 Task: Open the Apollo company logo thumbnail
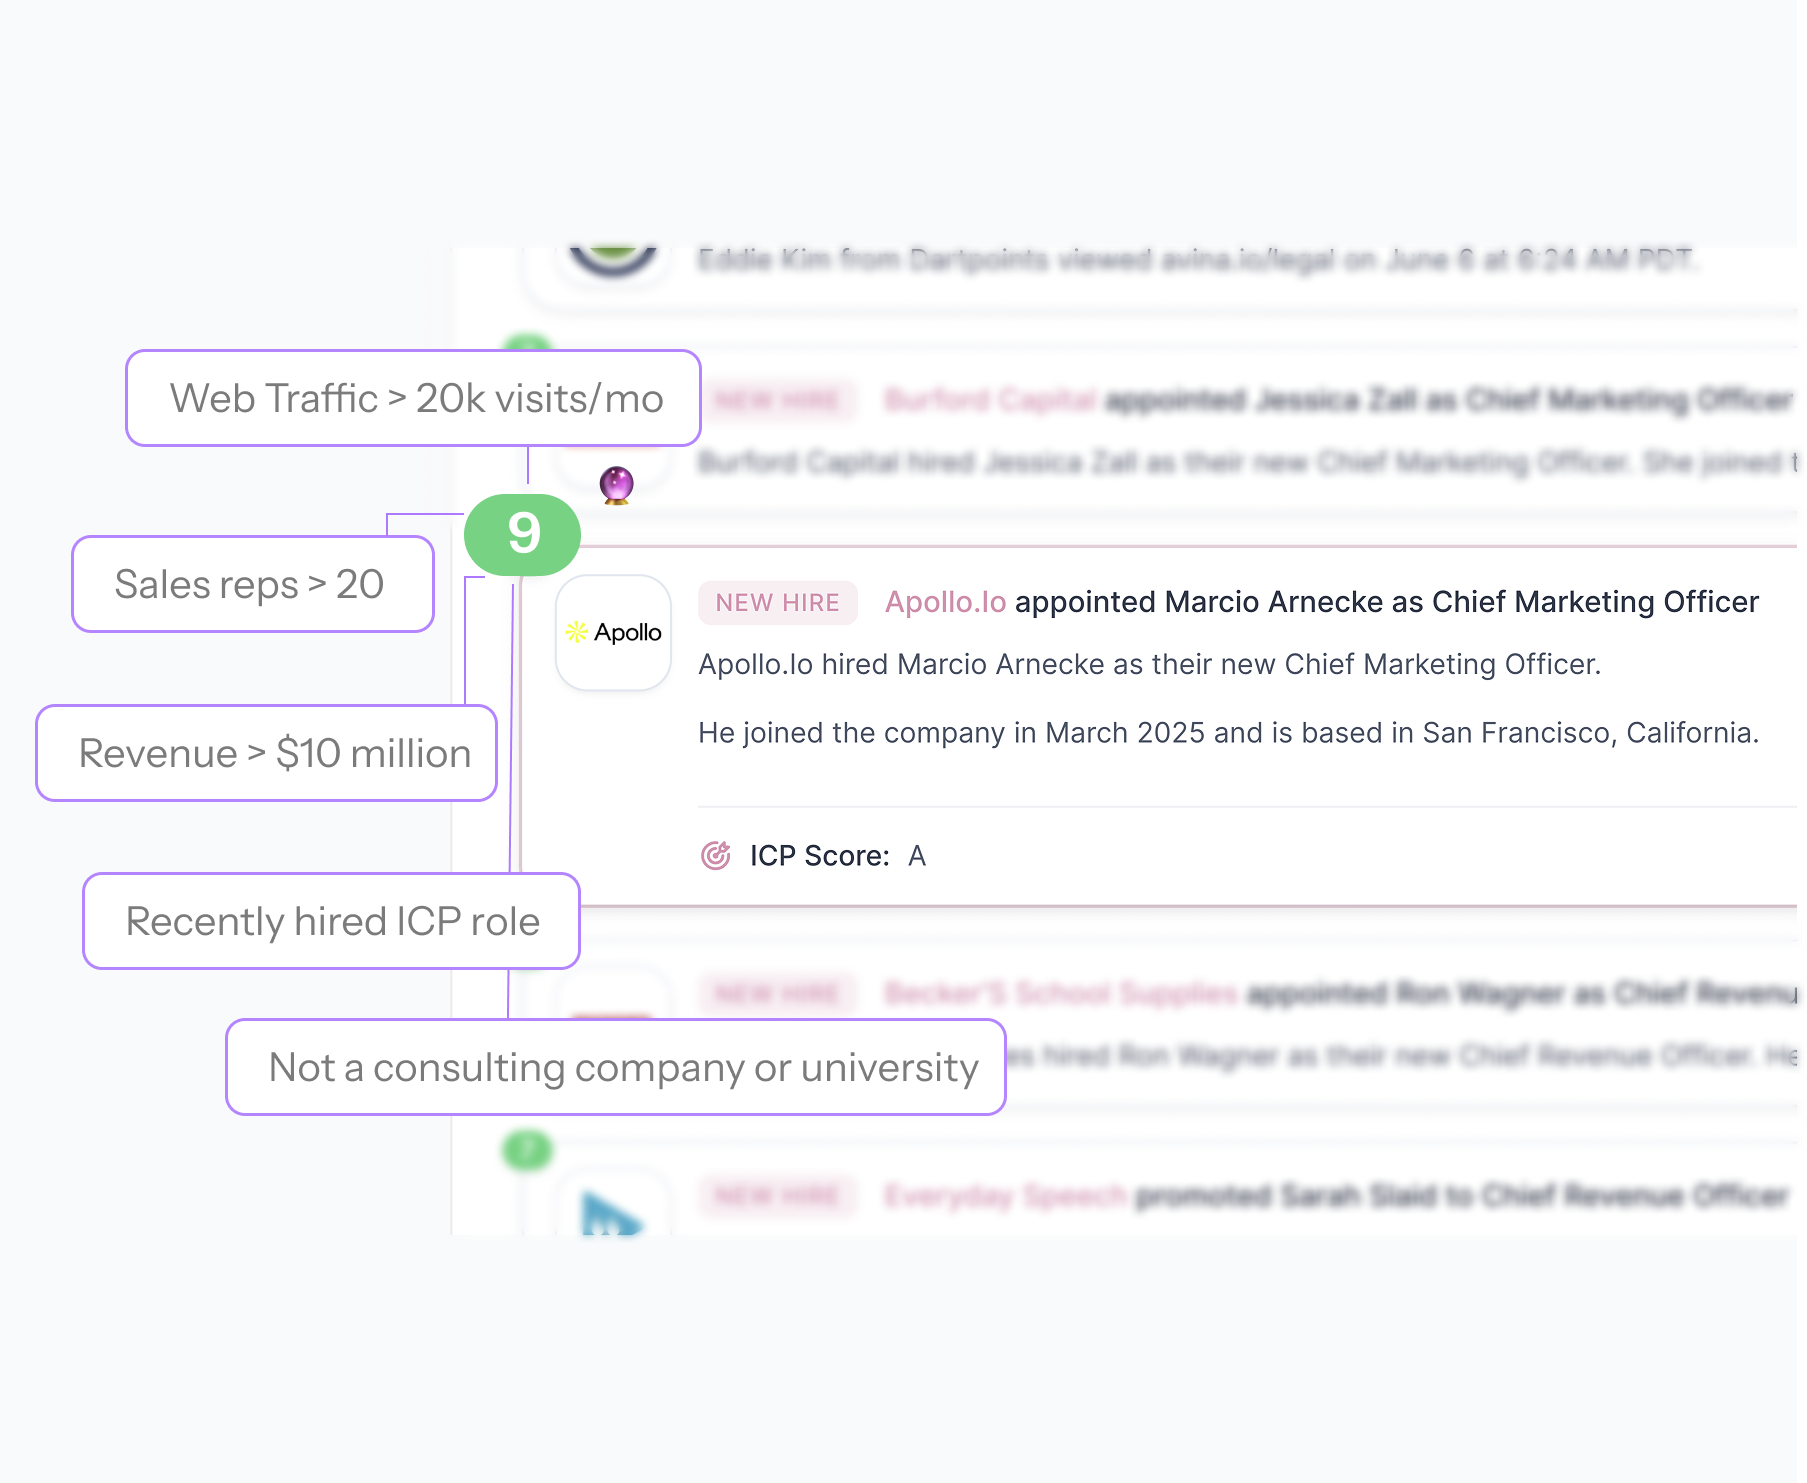coord(613,632)
